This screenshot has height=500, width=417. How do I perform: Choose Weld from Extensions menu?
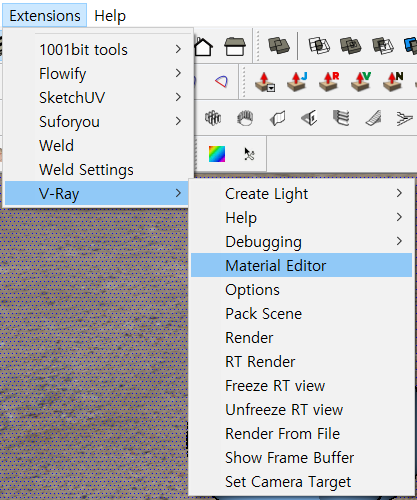pyautogui.click(x=99, y=146)
